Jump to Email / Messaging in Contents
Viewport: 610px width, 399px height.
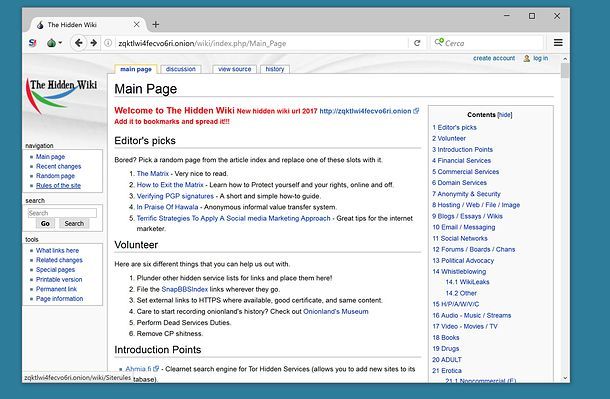click(464, 227)
